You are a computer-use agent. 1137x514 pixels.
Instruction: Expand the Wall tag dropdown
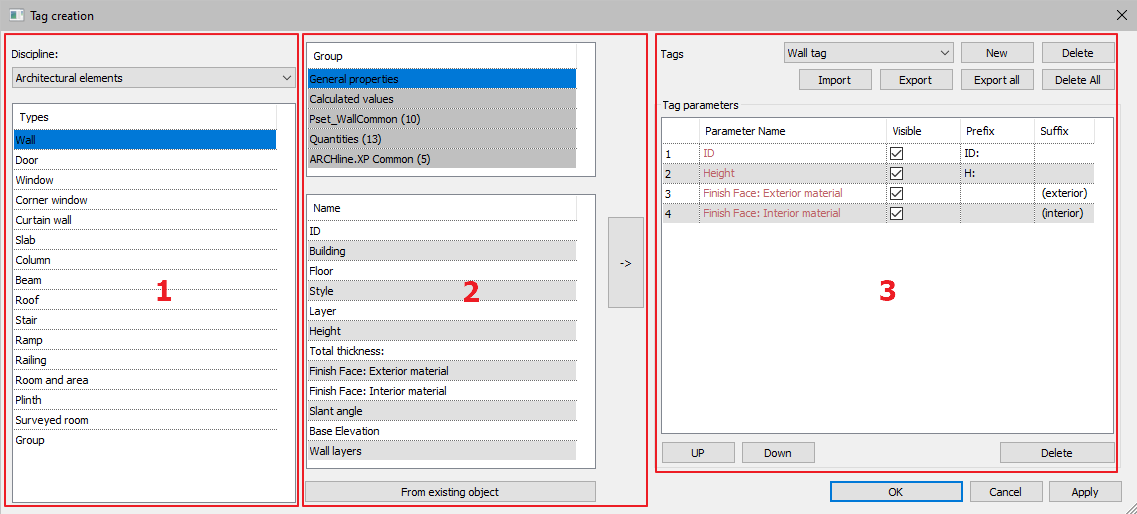point(868,53)
